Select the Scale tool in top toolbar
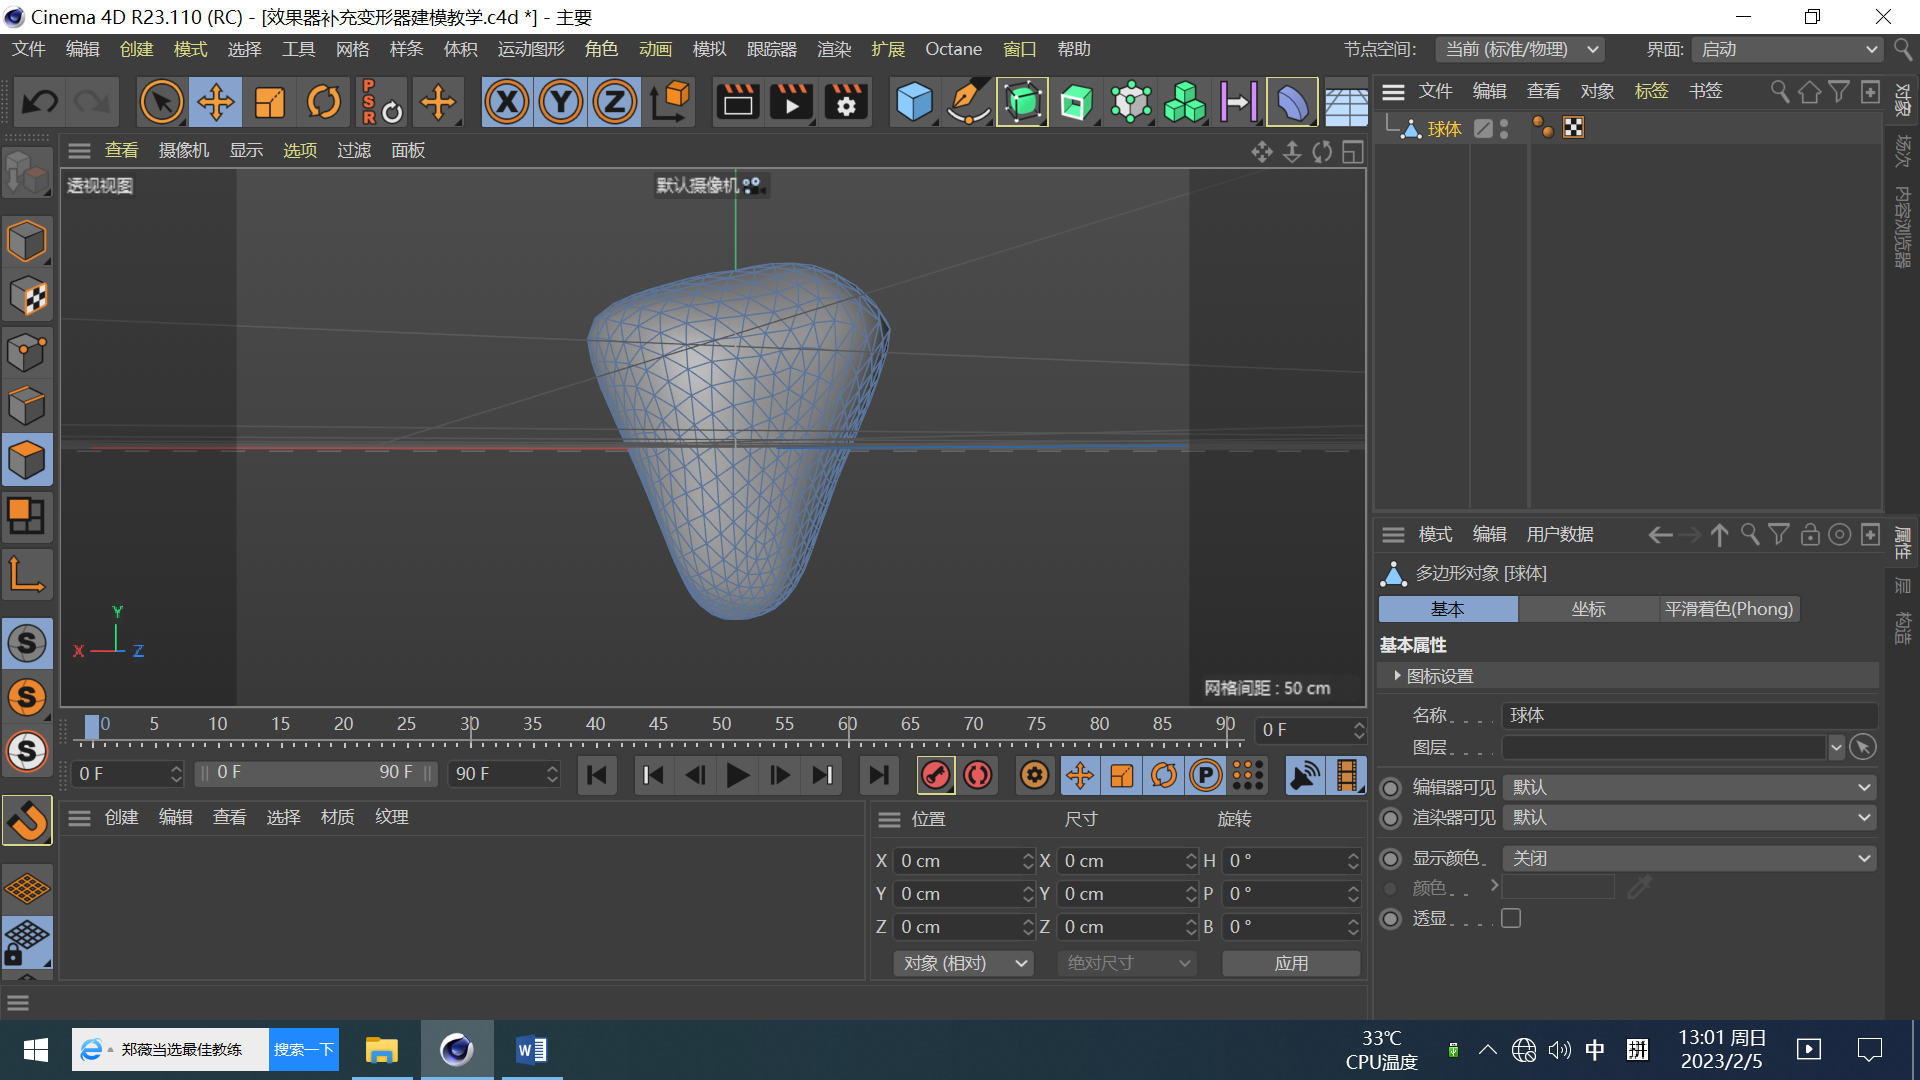Viewport: 1920px width, 1080px height. pyautogui.click(x=270, y=102)
